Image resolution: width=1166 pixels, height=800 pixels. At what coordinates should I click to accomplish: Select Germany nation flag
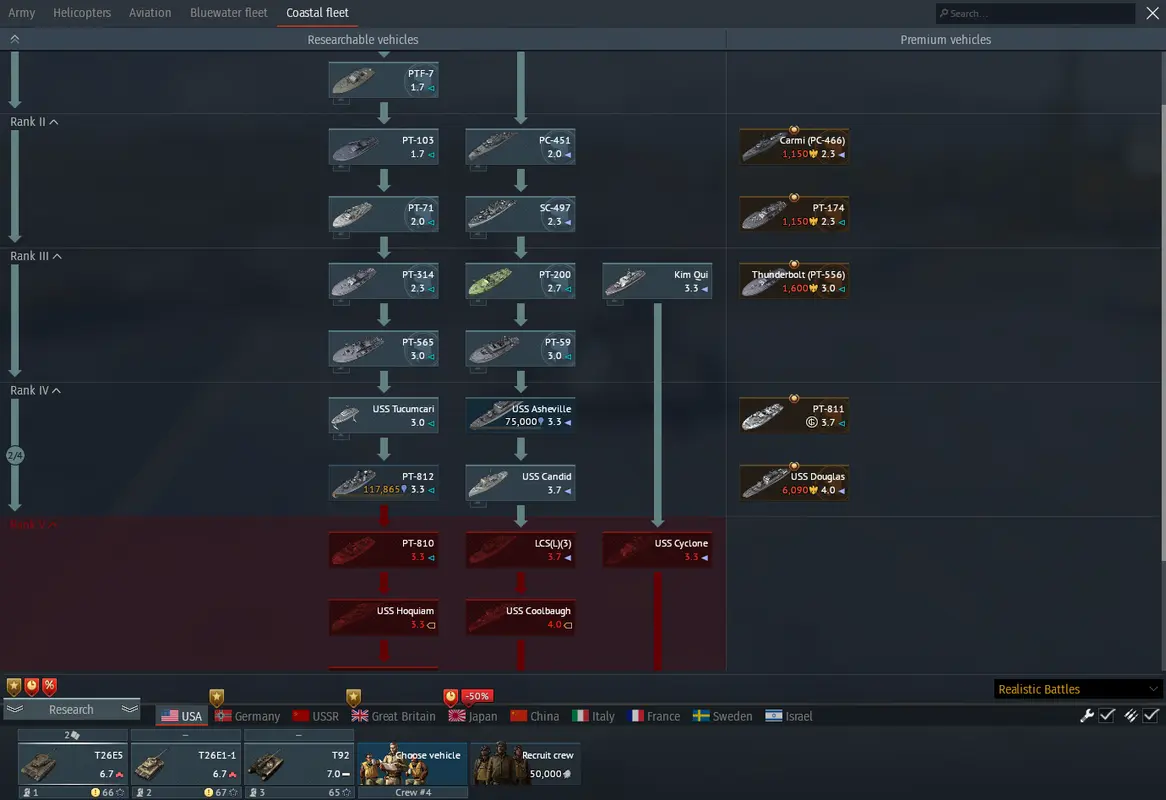click(x=247, y=716)
